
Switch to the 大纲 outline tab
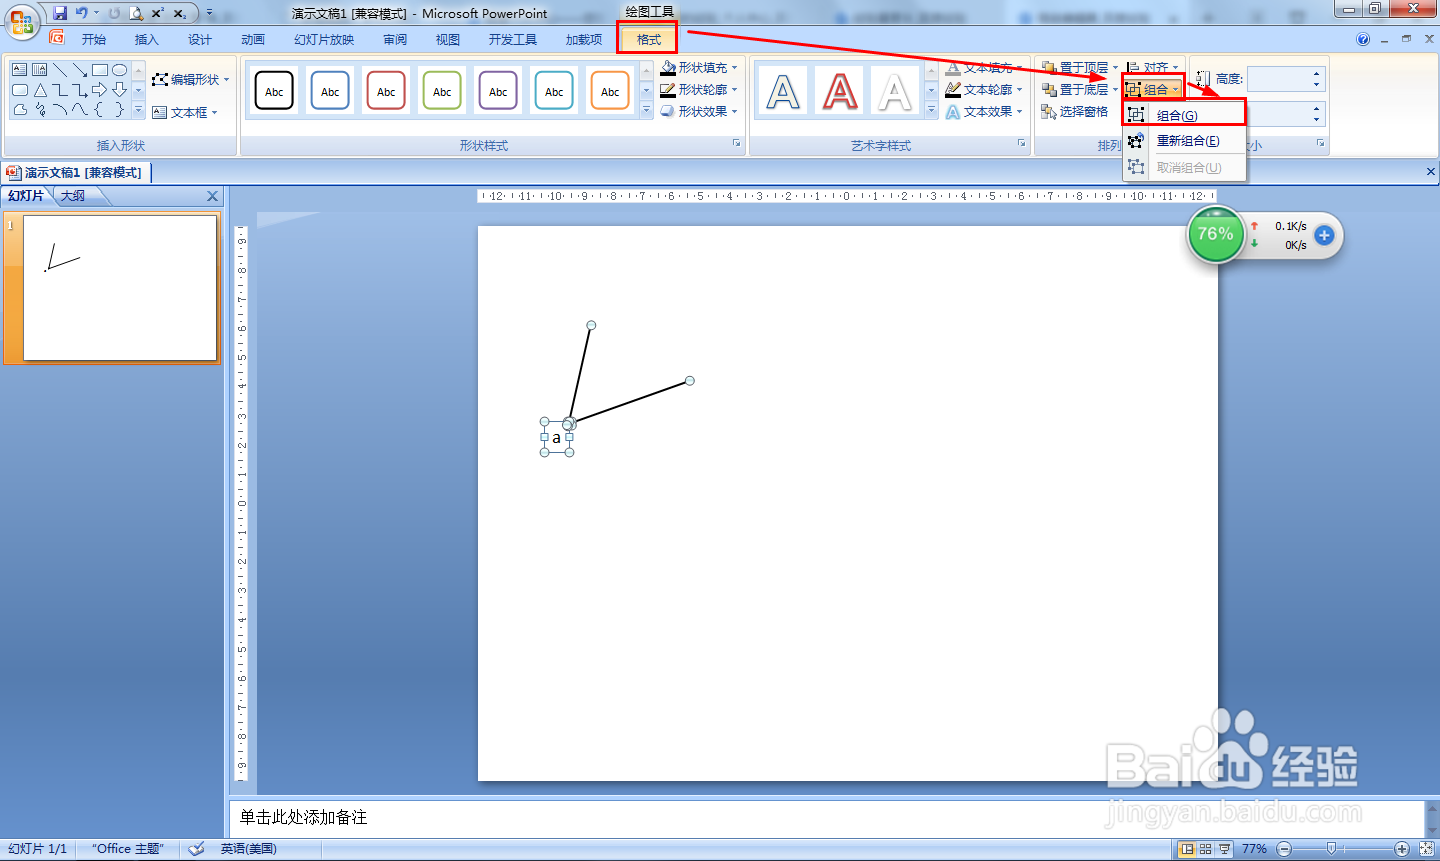click(x=73, y=196)
